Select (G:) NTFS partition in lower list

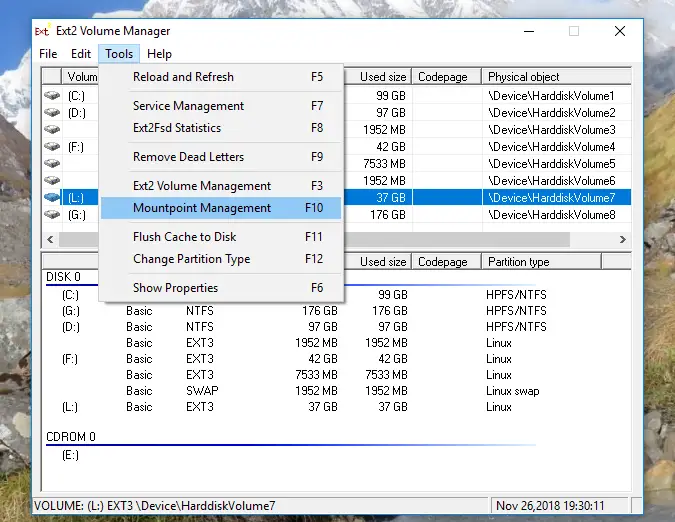pos(71,311)
